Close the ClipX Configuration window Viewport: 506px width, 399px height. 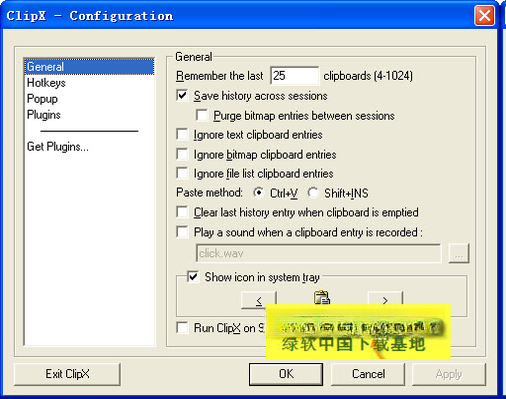point(484,15)
